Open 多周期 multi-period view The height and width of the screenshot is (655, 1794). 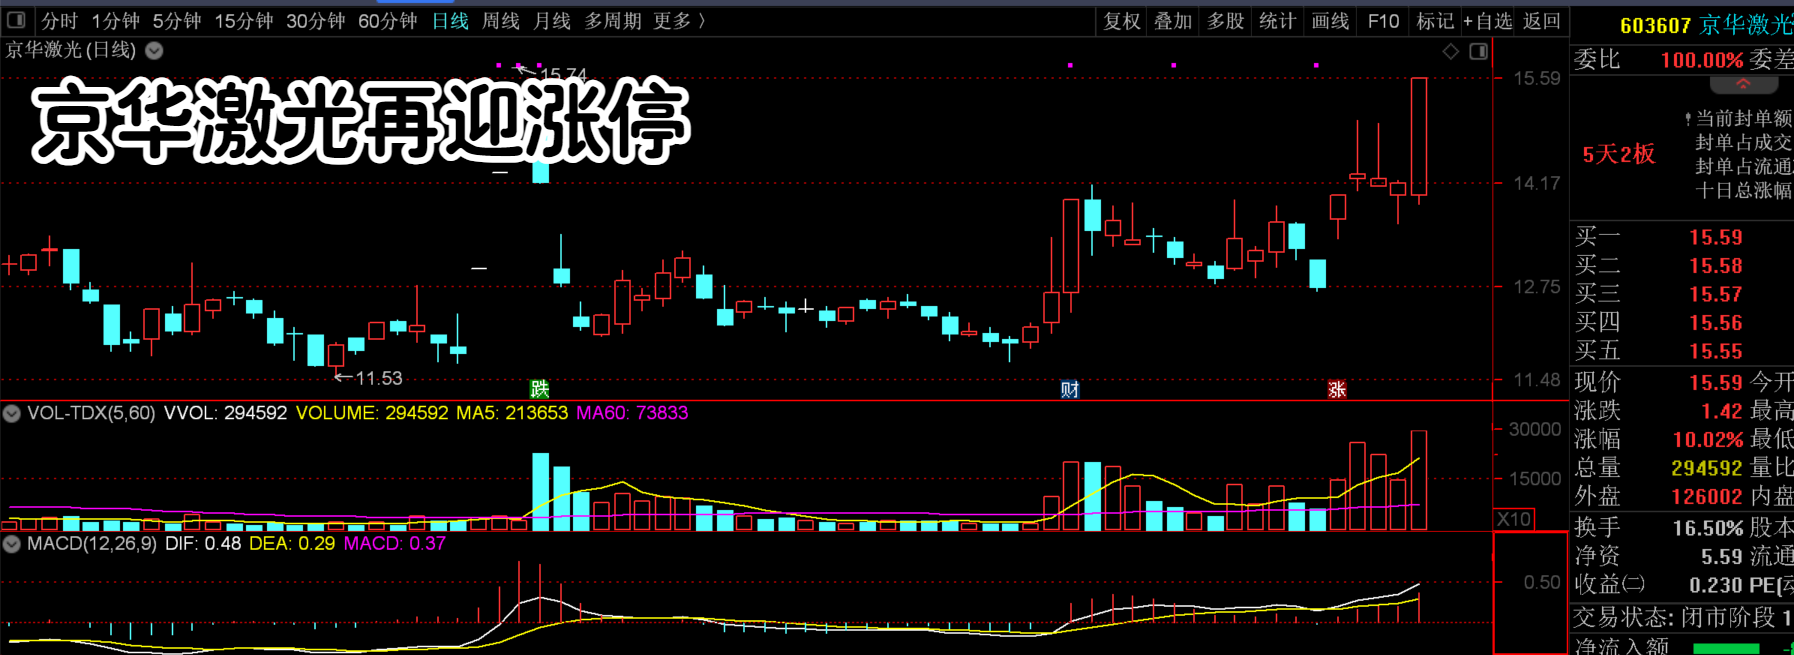(612, 21)
